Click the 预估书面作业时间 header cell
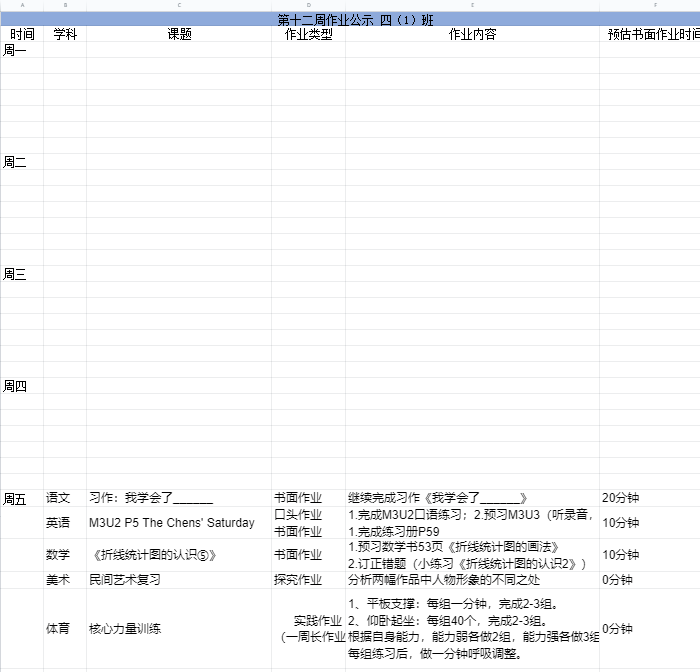Viewport: 700px width, 672px height. (x=650, y=34)
